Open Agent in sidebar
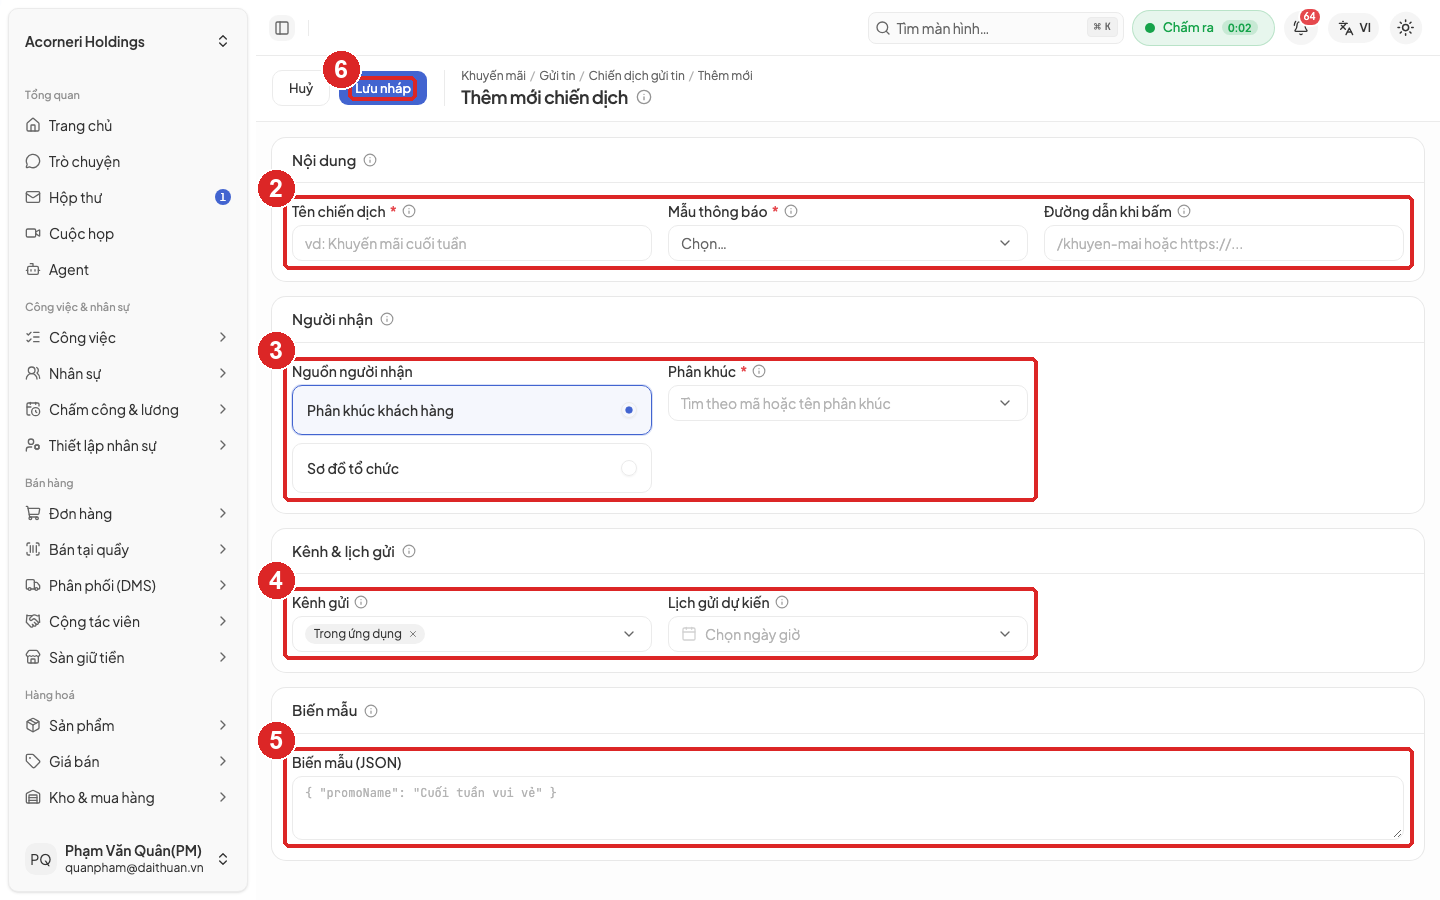This screenshot has height=900, width=1440. tap(128, 269)
